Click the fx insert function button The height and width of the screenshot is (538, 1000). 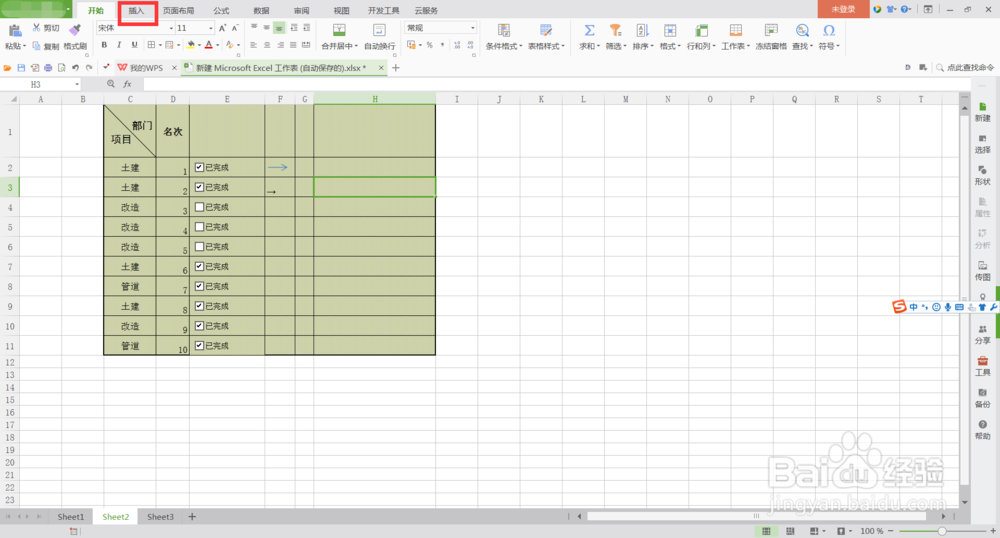pyautogui.click(x=128, y=84)
